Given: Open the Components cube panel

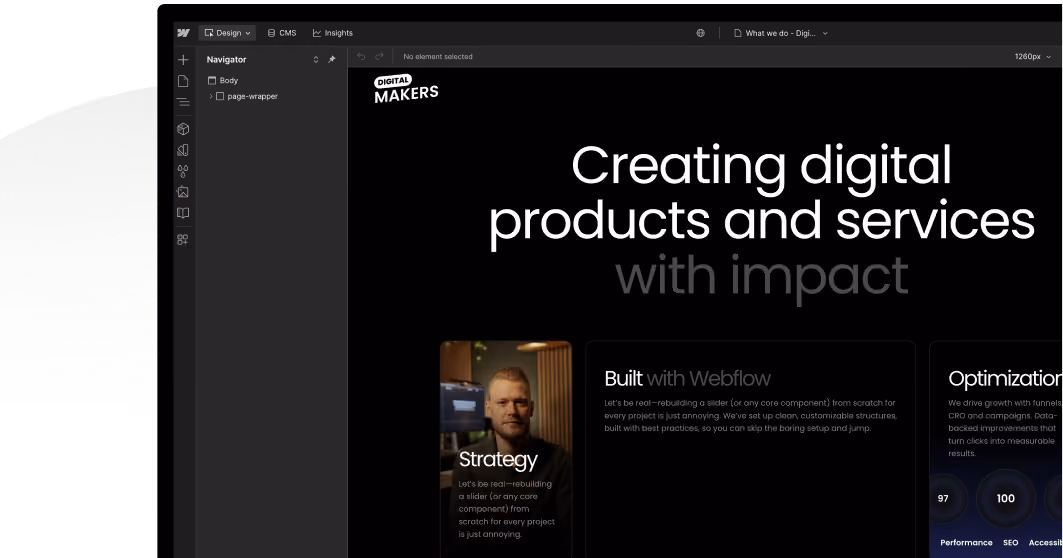Looking at the screenshot, I should (183, 129).
